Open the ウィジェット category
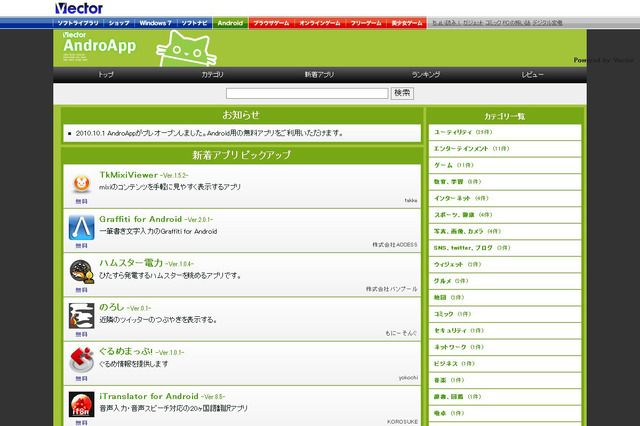Screen dimensions: 640x426 coord(505,264)
